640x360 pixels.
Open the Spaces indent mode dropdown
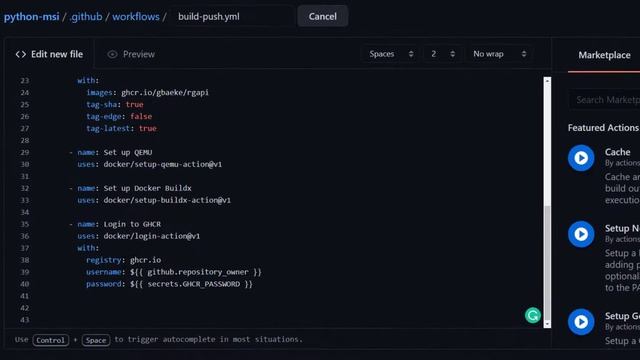point(390,54)
